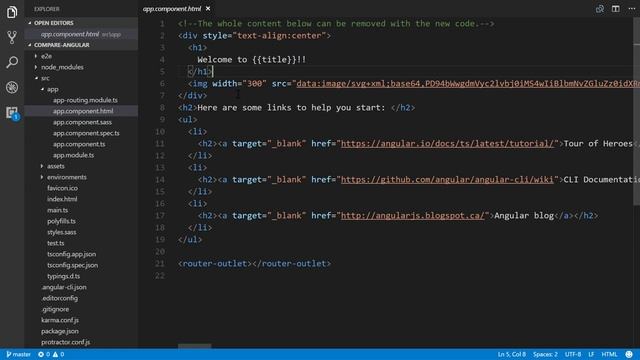Click the horizontal scrollbar thumb of editor
The height and width of the screenshot is (360, 640).
pyautogui.click(x=194, y=346)
